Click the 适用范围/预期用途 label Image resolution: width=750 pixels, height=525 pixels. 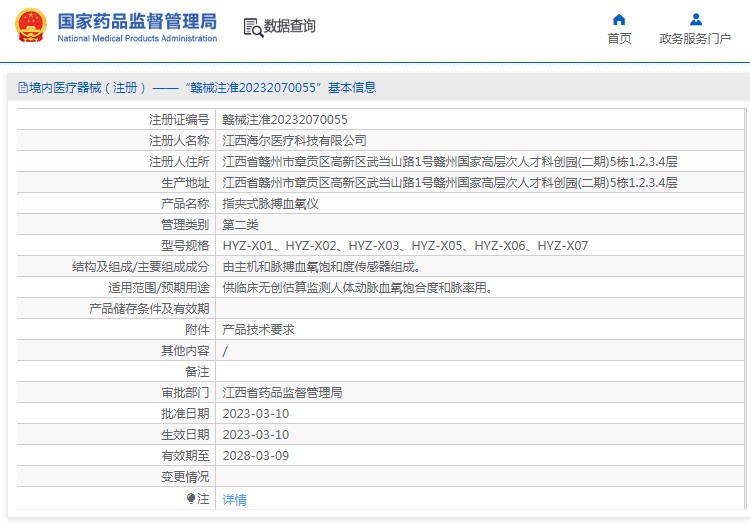point(158,288)
